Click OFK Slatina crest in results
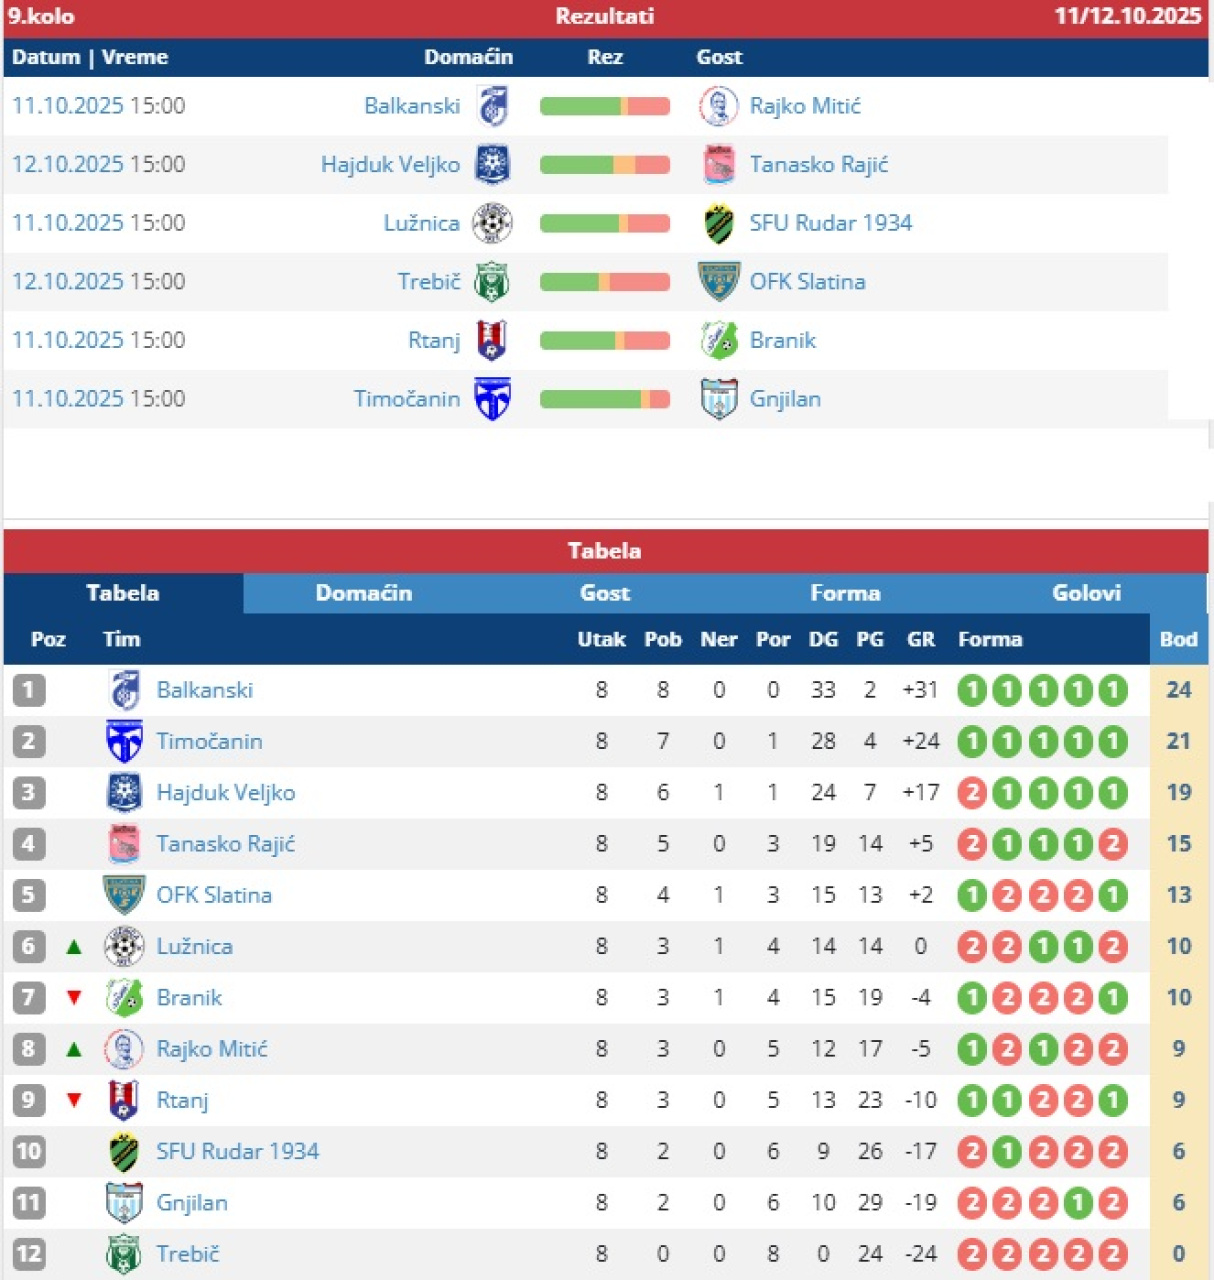Screen dimensions: 1214x1280 (719, 282)
